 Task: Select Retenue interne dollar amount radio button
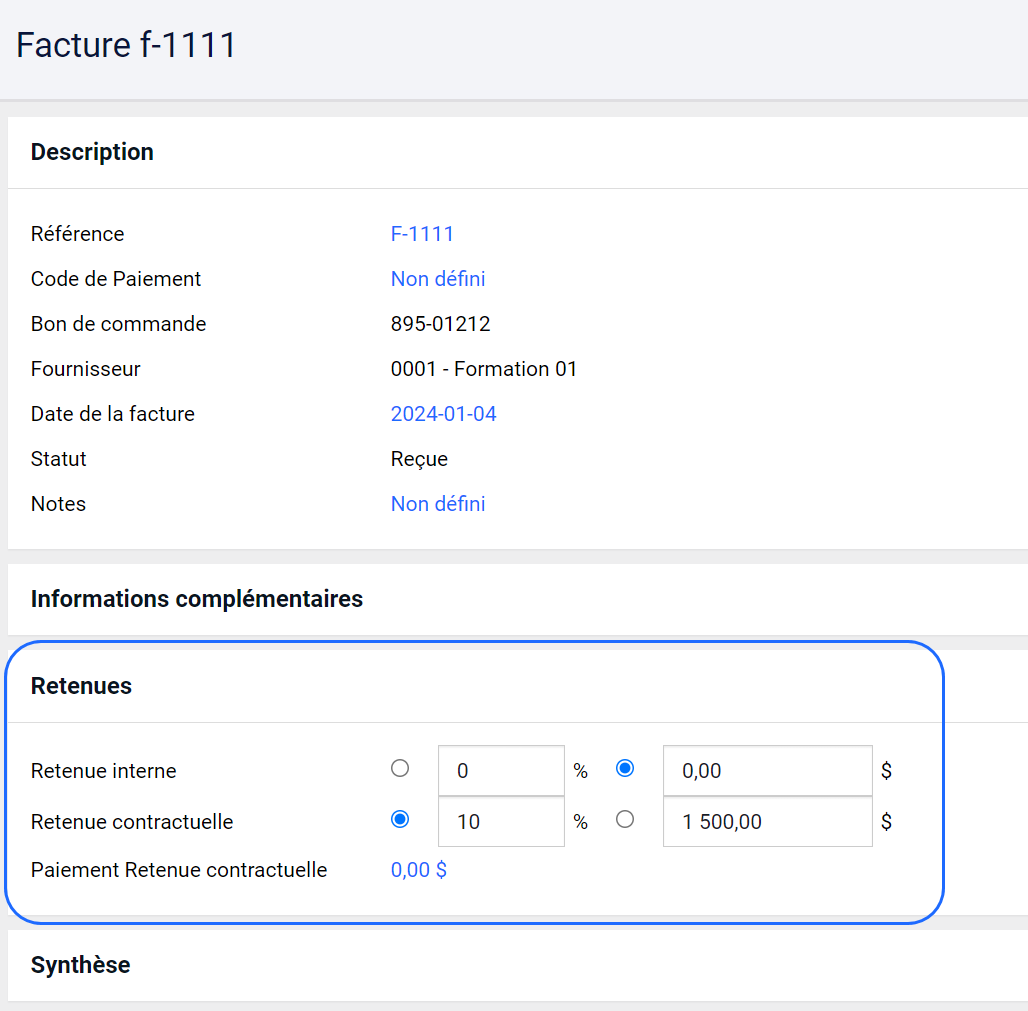pos(625,768)
